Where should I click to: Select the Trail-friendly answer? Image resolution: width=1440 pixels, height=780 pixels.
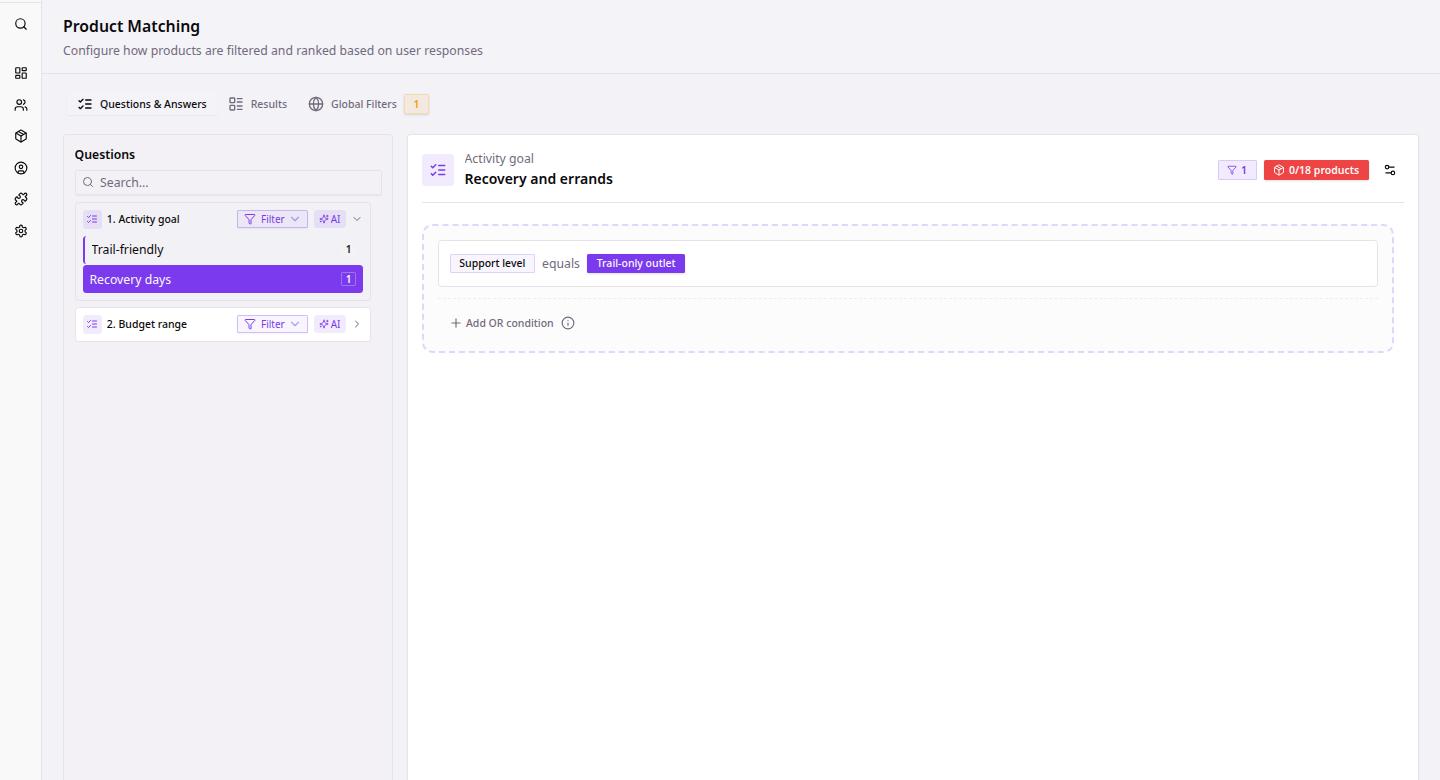click(223, 249)
